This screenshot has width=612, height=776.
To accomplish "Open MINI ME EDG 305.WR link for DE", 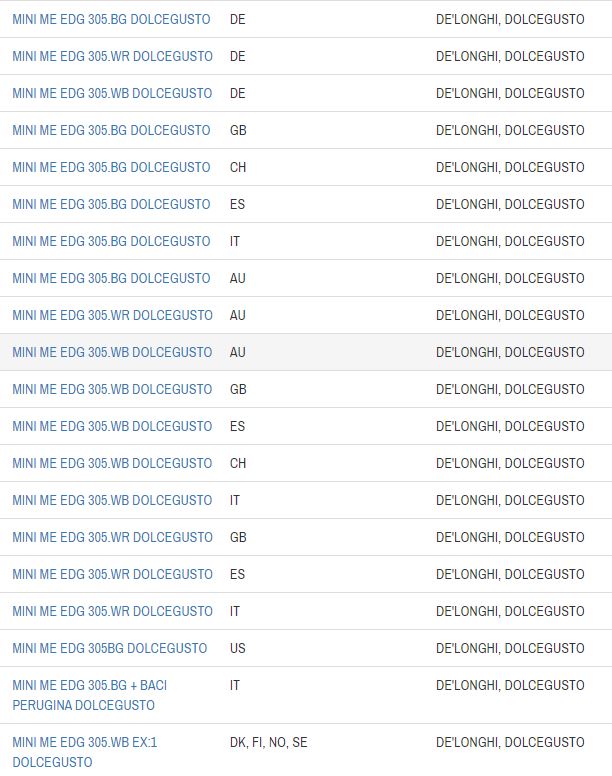I will click(x=112, y=56).
